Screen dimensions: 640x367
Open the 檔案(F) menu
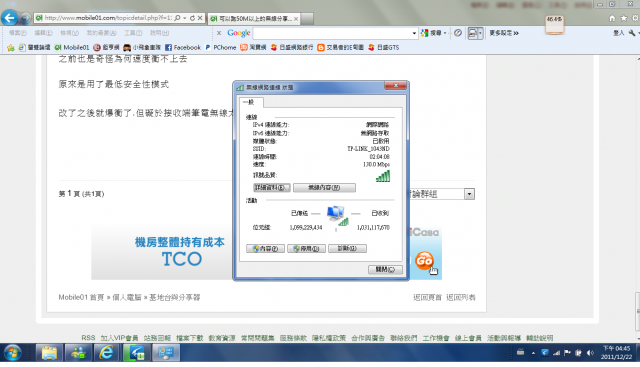tap(18, 33)
